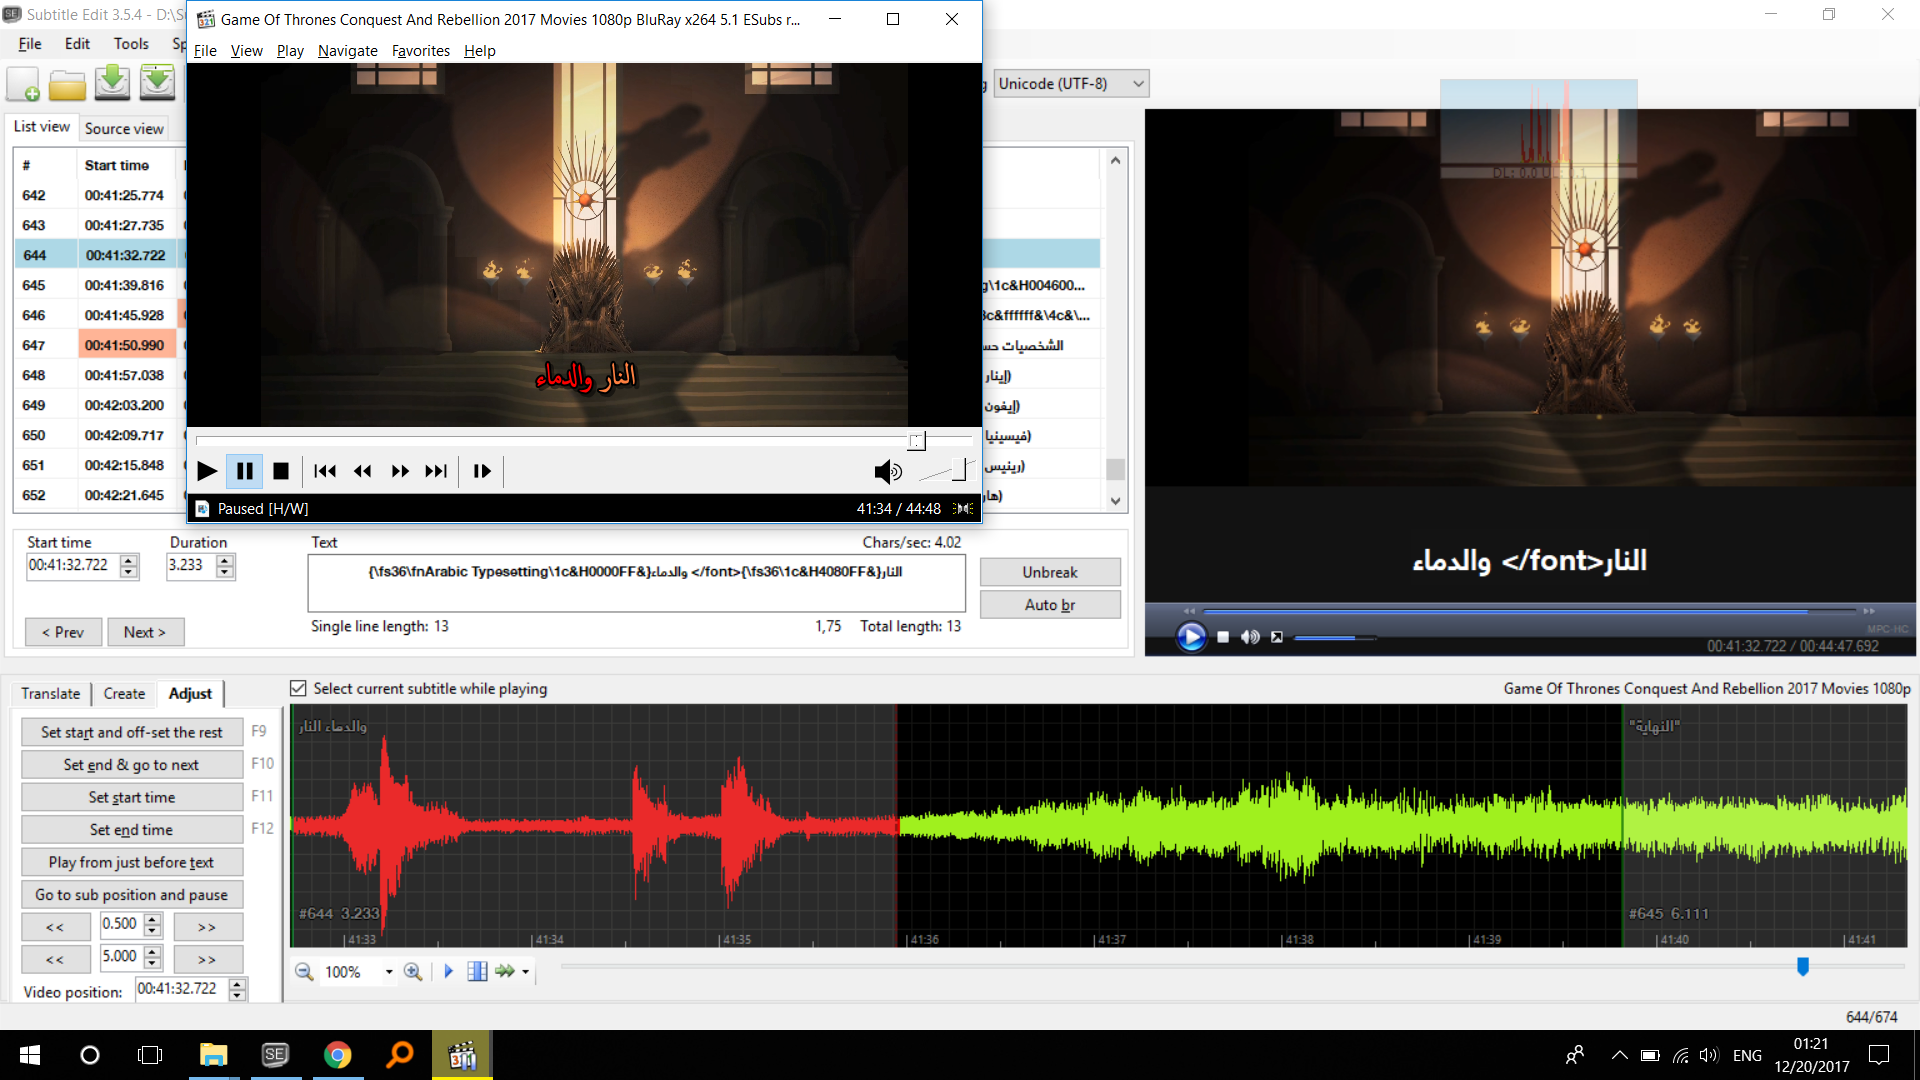Screen dimensions: 1920x1080
Task: Open the encoding dropdown showing Unicode (UTF-8)
Action: (1135, 83)
